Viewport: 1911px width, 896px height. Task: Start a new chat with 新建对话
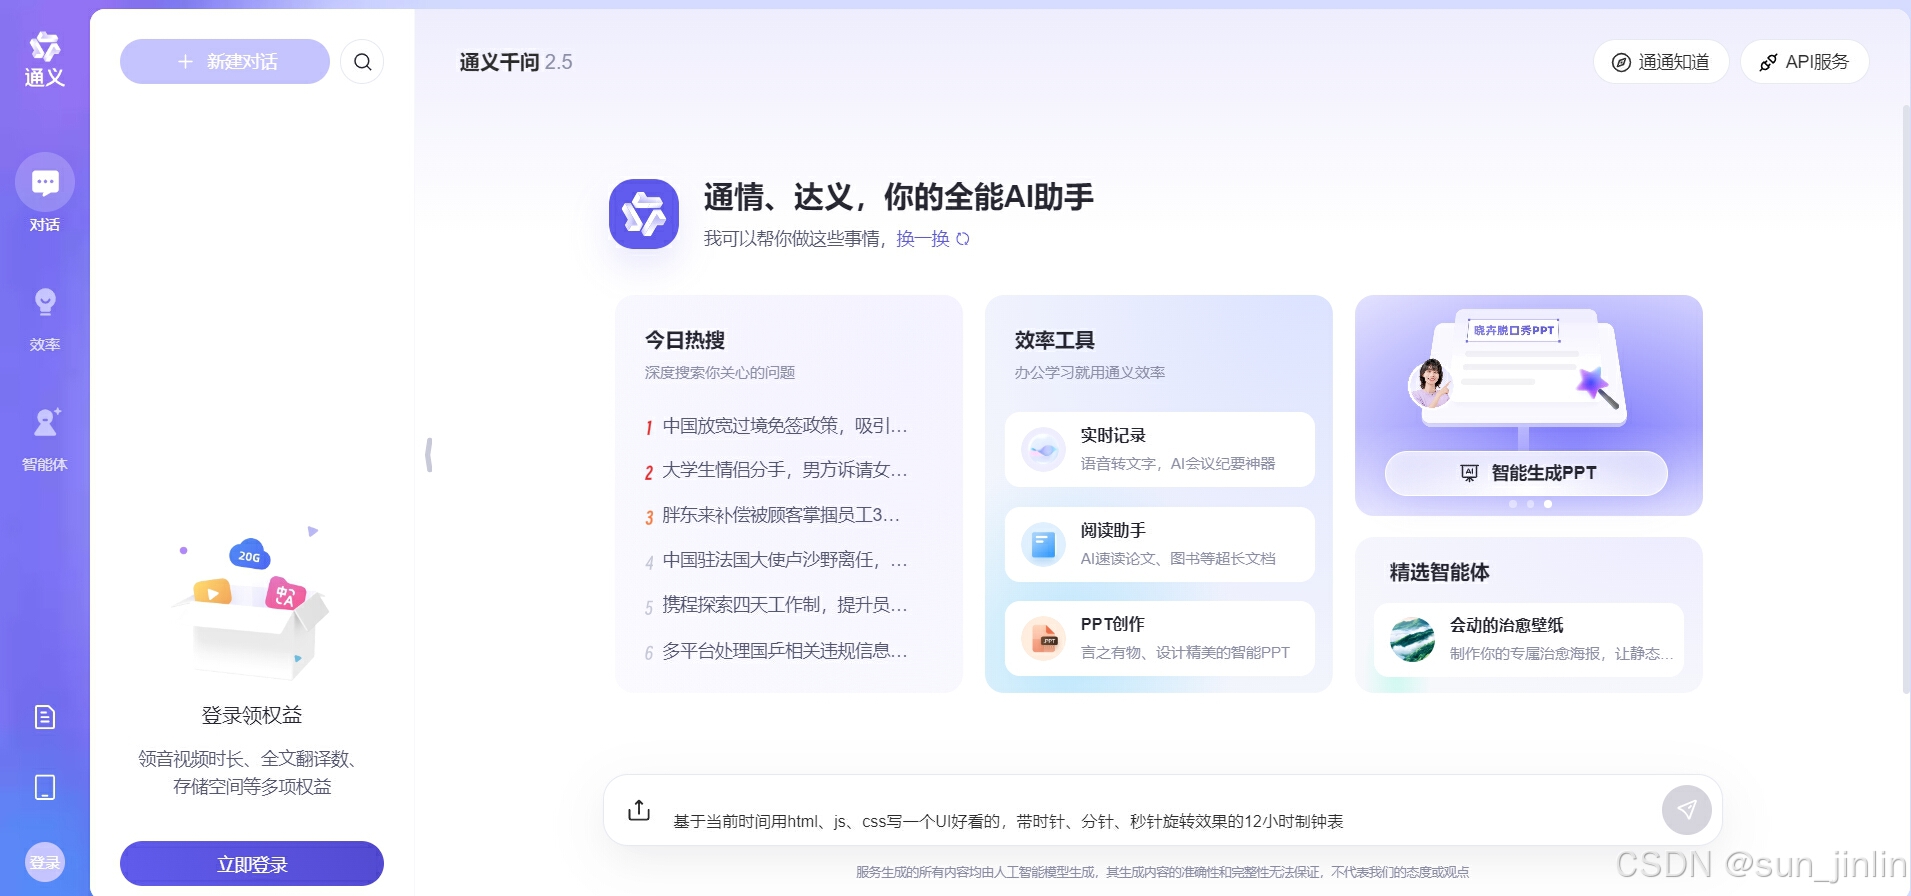tap(225, 62)
